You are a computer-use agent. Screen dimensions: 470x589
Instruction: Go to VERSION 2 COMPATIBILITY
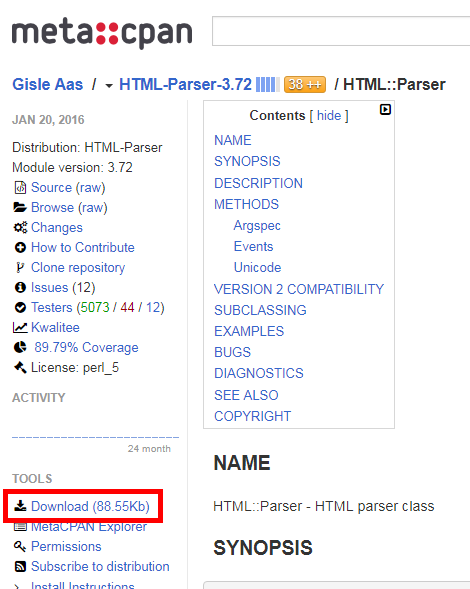coord(299,289)
